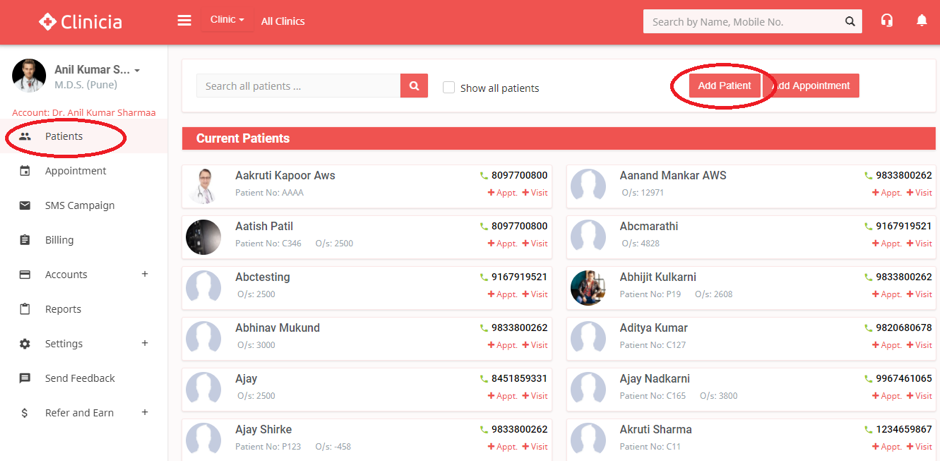Click the hamburger menu icon
This screenshot has height=461, width=940.
(x=184, y=21)
